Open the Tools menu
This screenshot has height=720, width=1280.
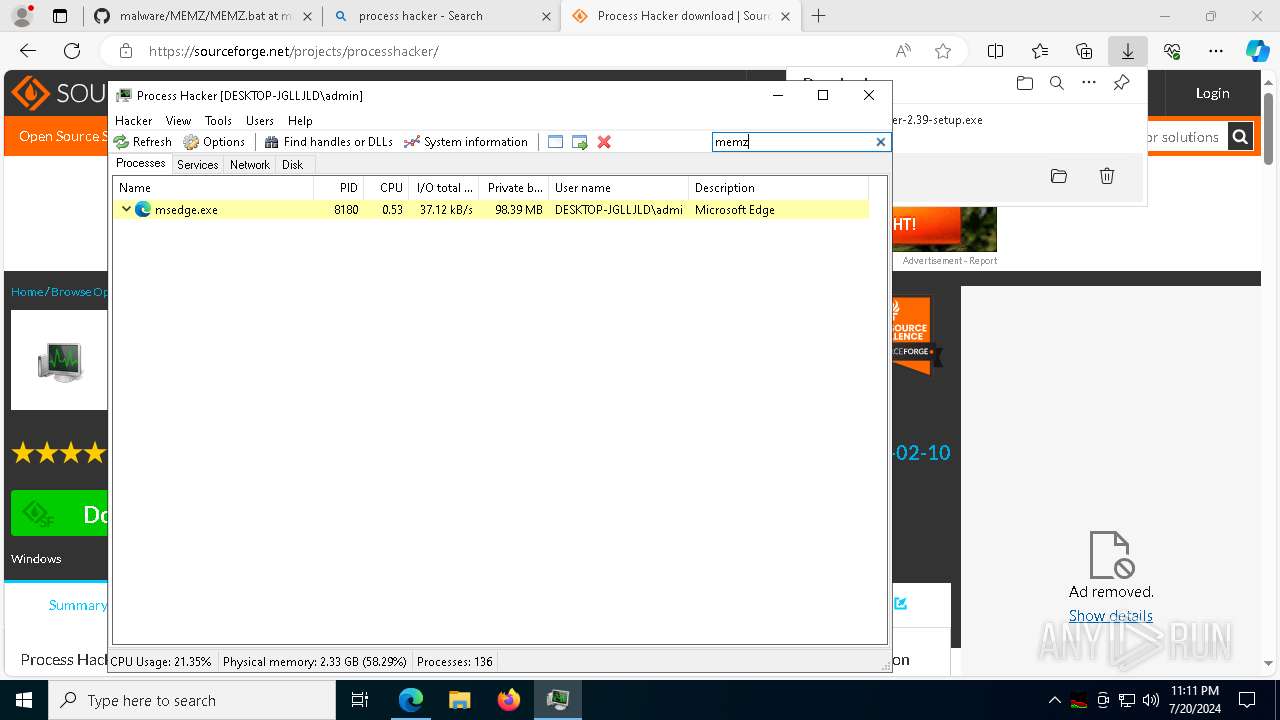[218, 120]
